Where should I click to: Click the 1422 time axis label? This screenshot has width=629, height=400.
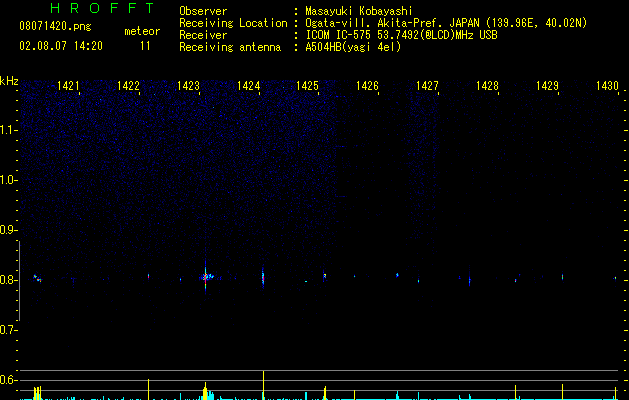128,86
